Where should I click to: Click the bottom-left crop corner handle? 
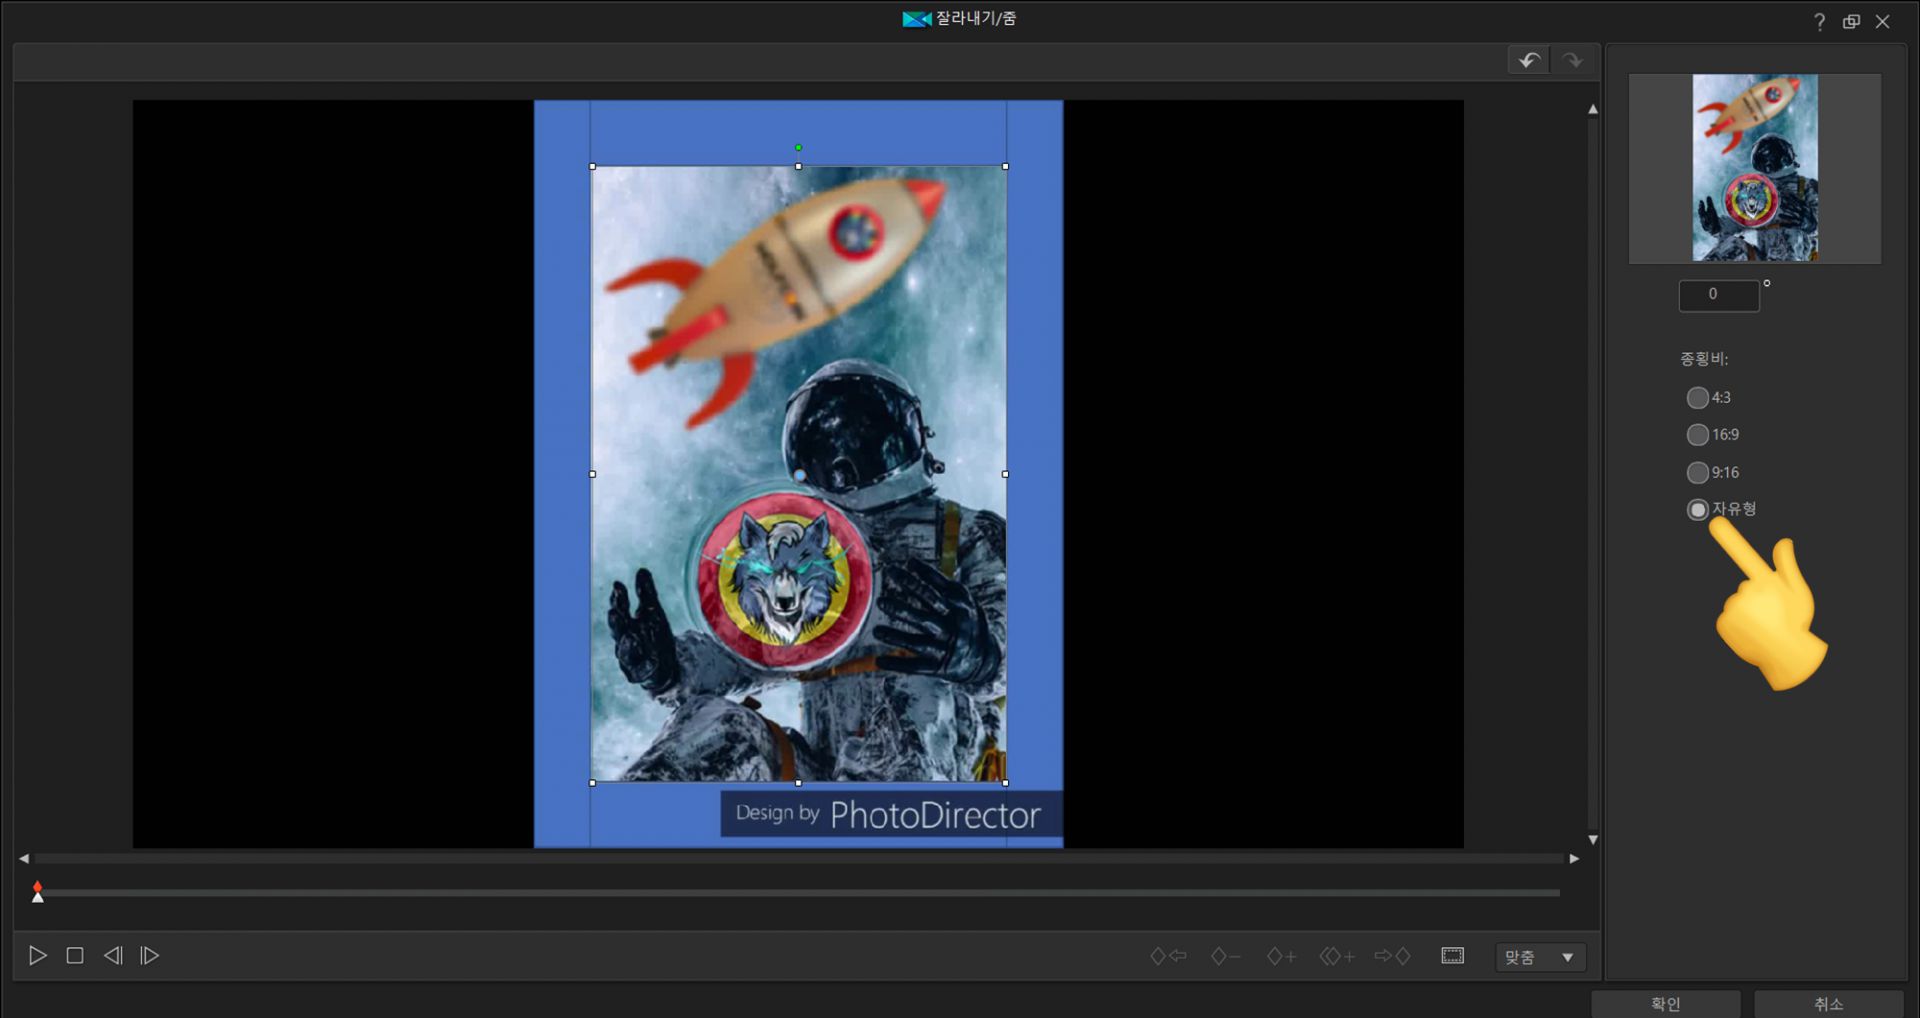click(593, 783)
